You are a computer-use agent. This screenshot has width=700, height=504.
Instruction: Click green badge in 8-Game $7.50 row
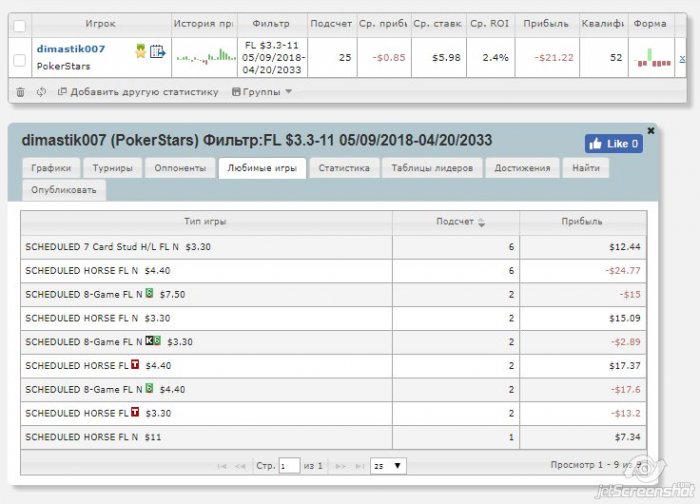pyautogui.click(x=150, y=293)
